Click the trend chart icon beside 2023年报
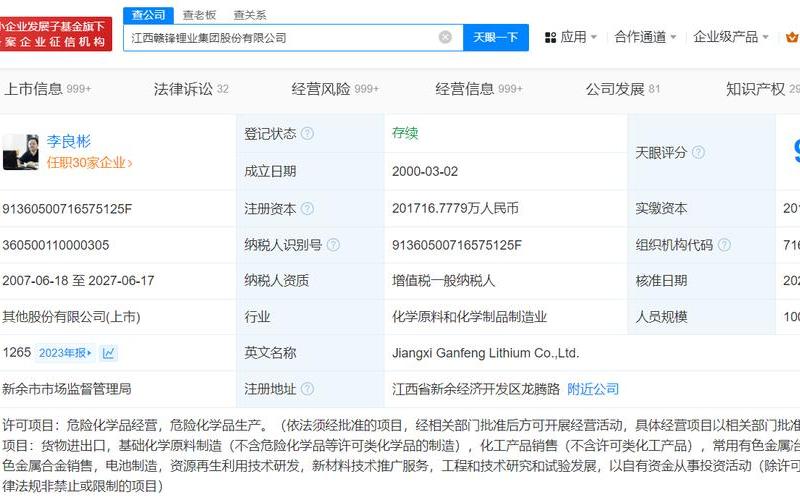The width and height of the screenshot is (800, 500). tap(109, 353)
